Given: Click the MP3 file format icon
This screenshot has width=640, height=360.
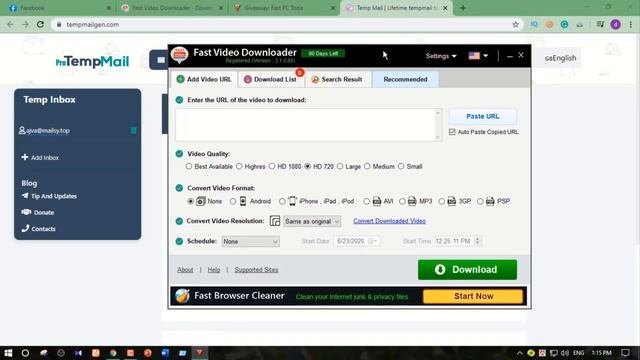Looking at the screenshot, I should tap(412, 201).
